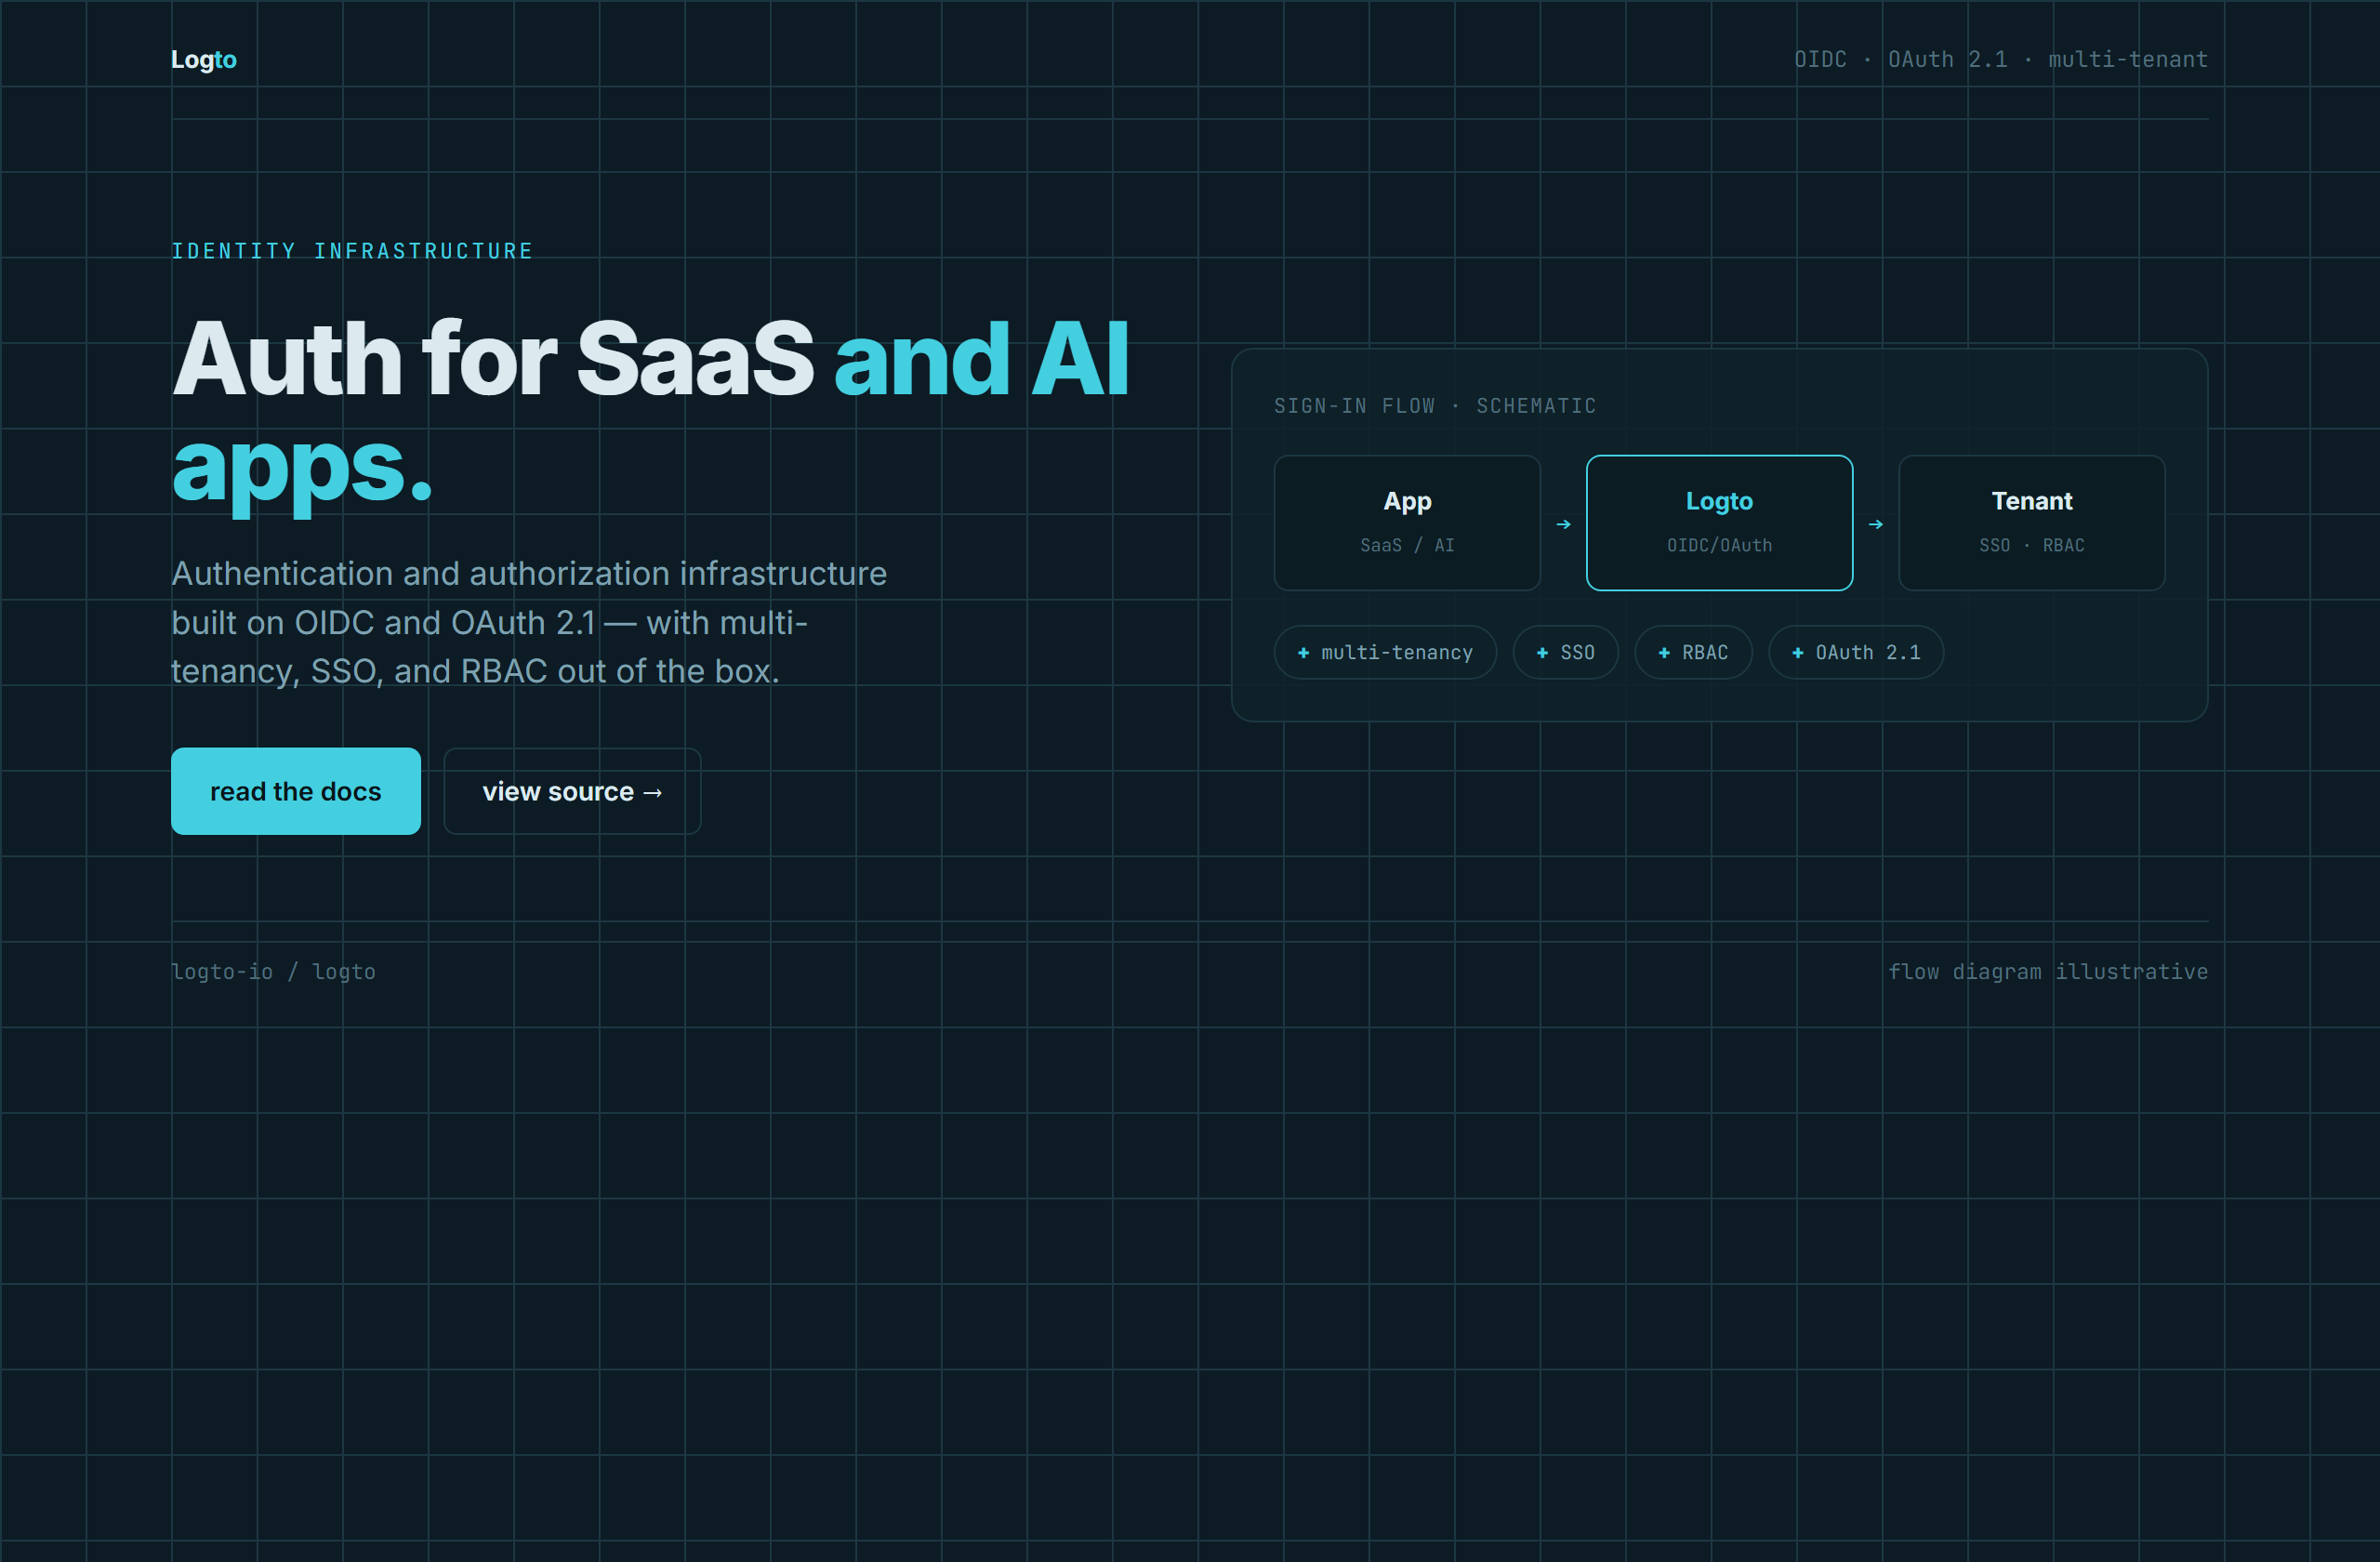Open the view source link
Screen dimensions: 2380x1562
pyautogui.click(x=572, y=791)
